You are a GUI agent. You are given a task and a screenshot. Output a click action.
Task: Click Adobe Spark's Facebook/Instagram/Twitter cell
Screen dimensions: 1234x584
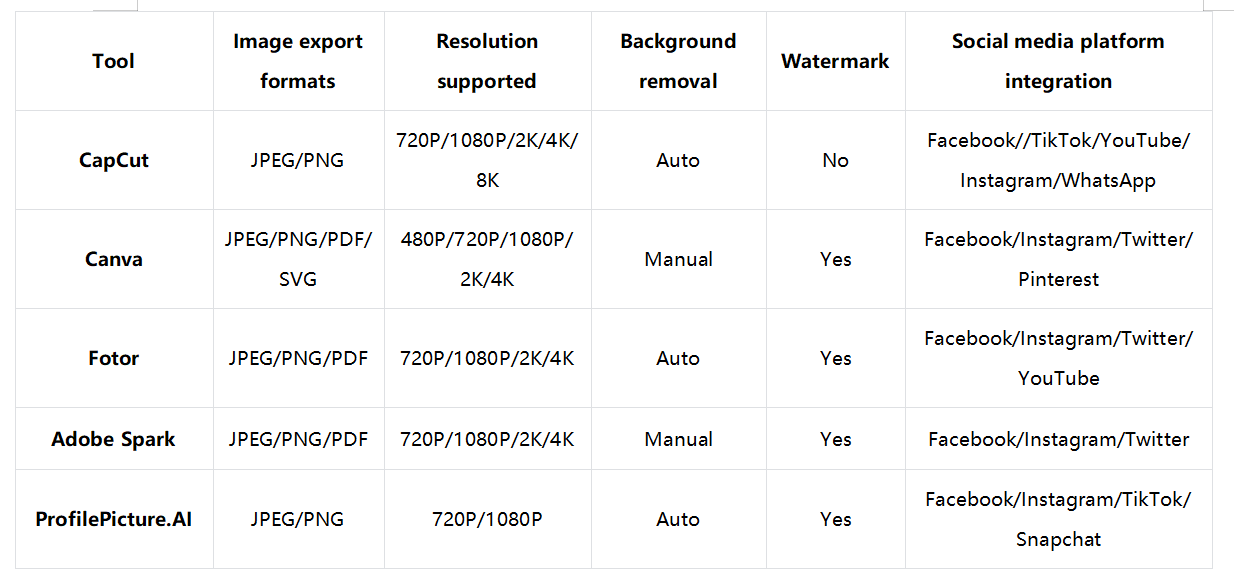(1058, 439)
